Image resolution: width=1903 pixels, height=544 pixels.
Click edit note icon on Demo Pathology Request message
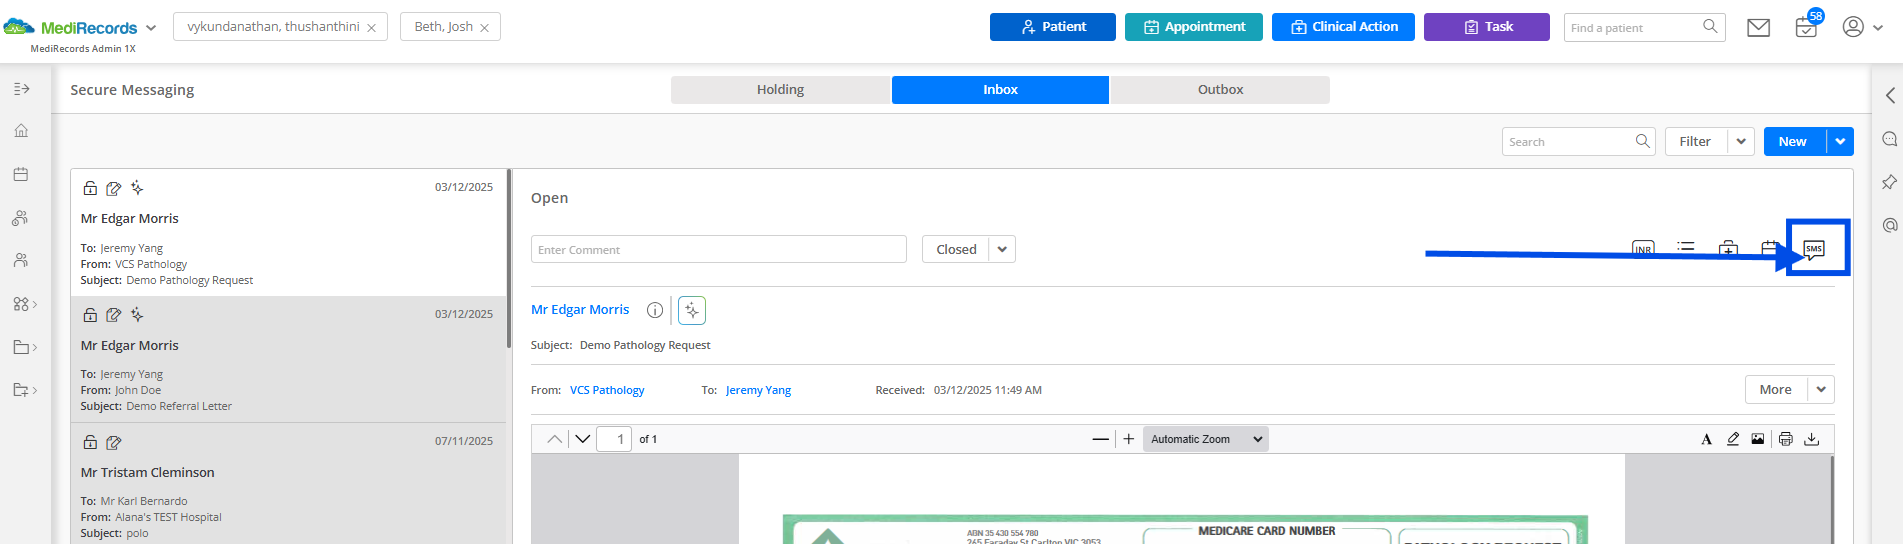114,188
